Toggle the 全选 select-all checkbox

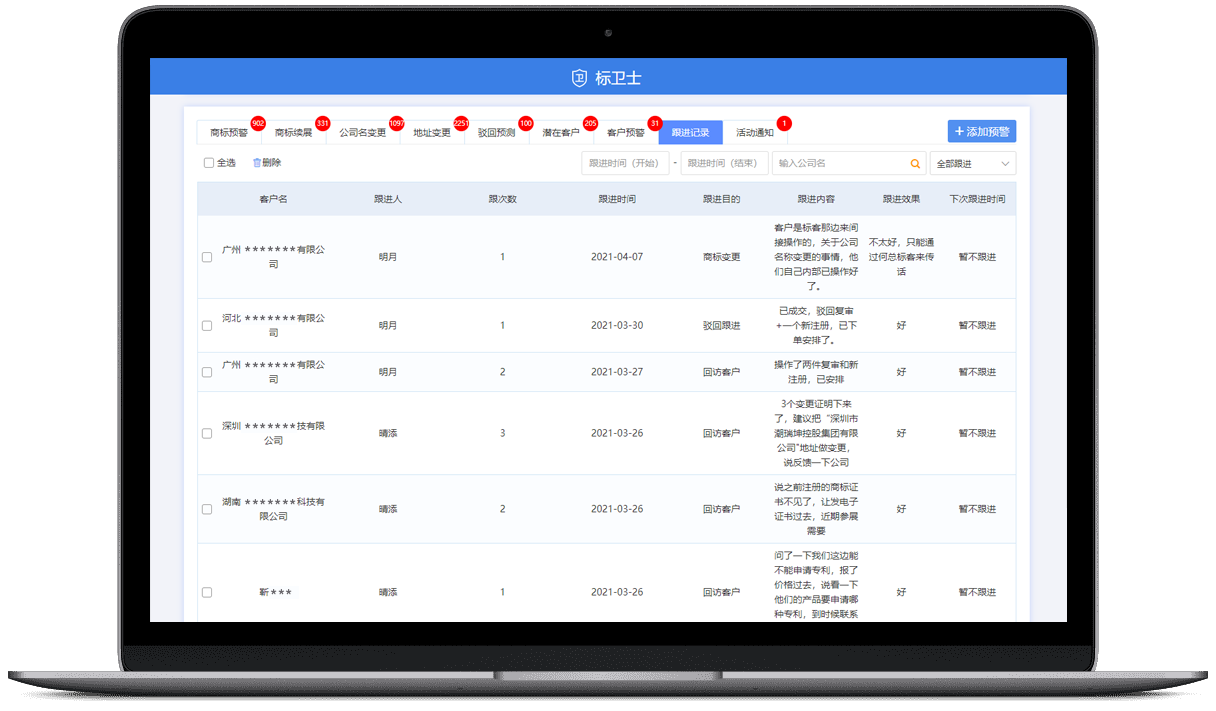209,163
